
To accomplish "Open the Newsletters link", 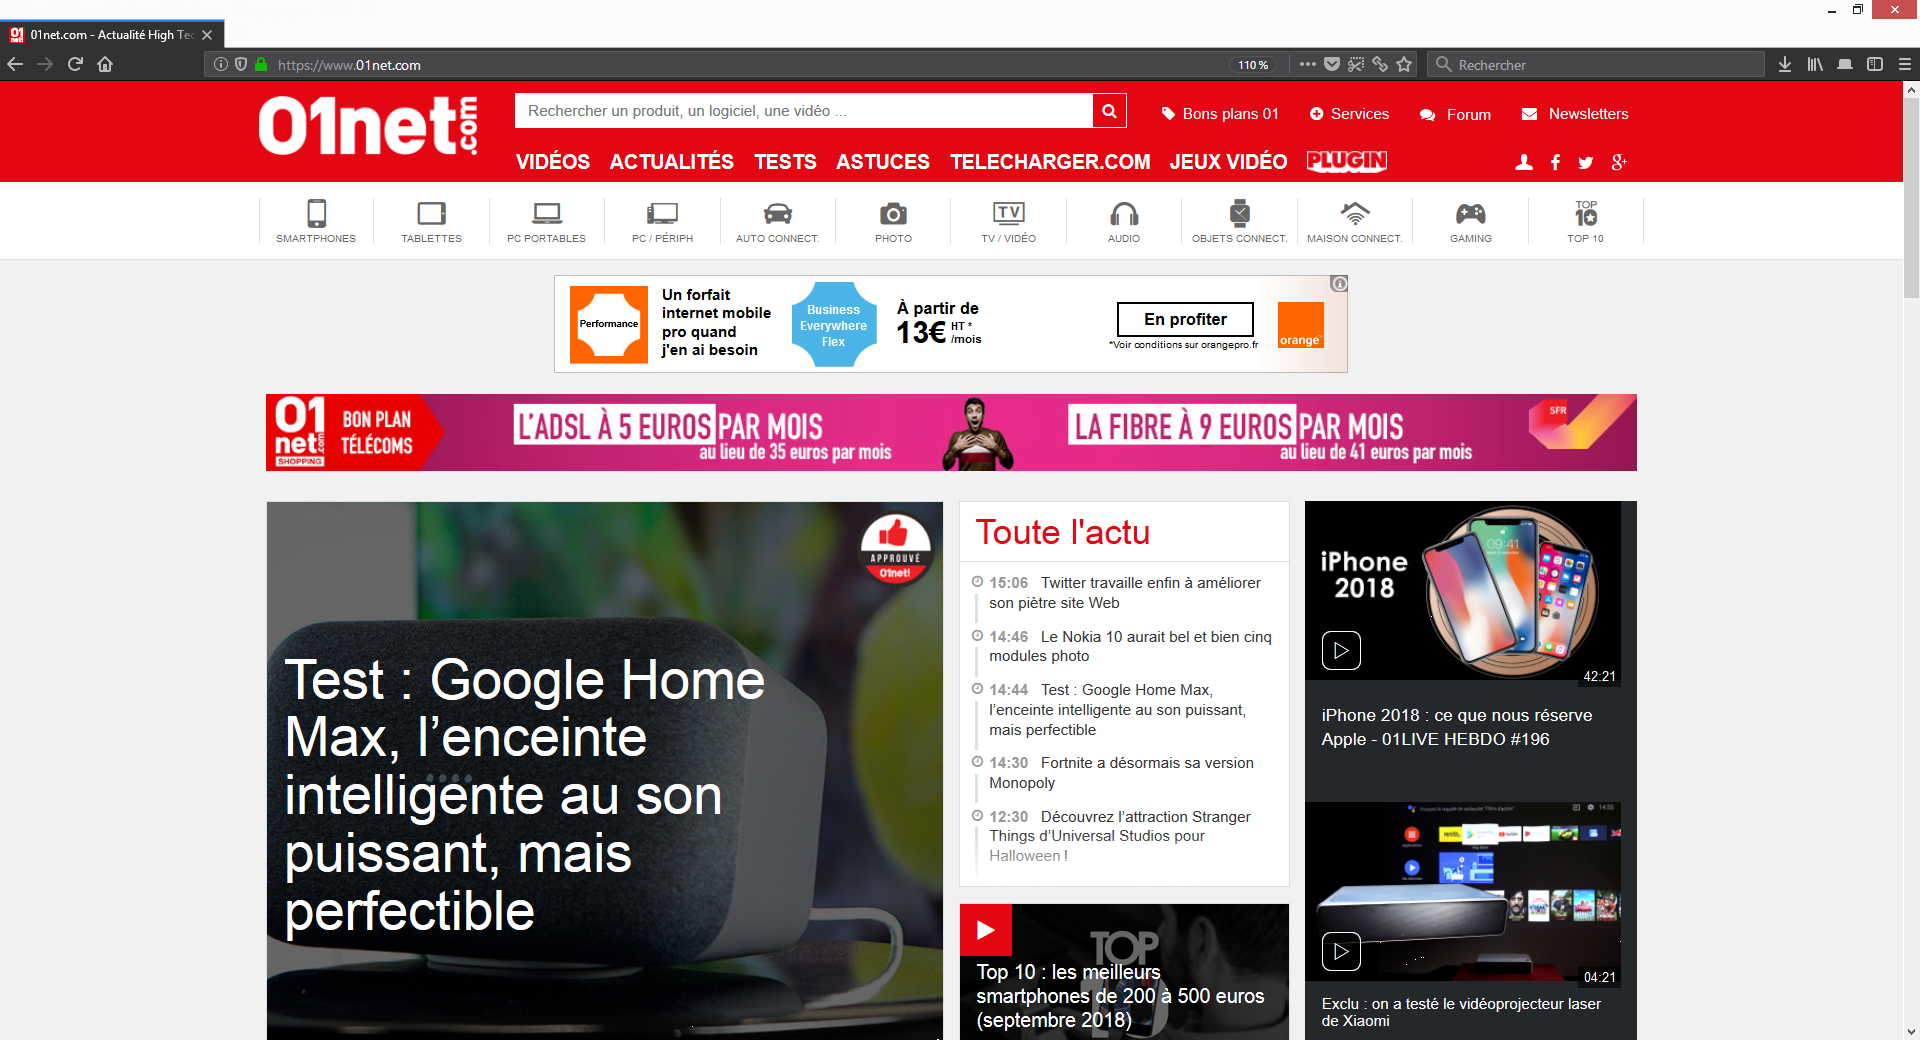I will click(x=1575, y=114).
